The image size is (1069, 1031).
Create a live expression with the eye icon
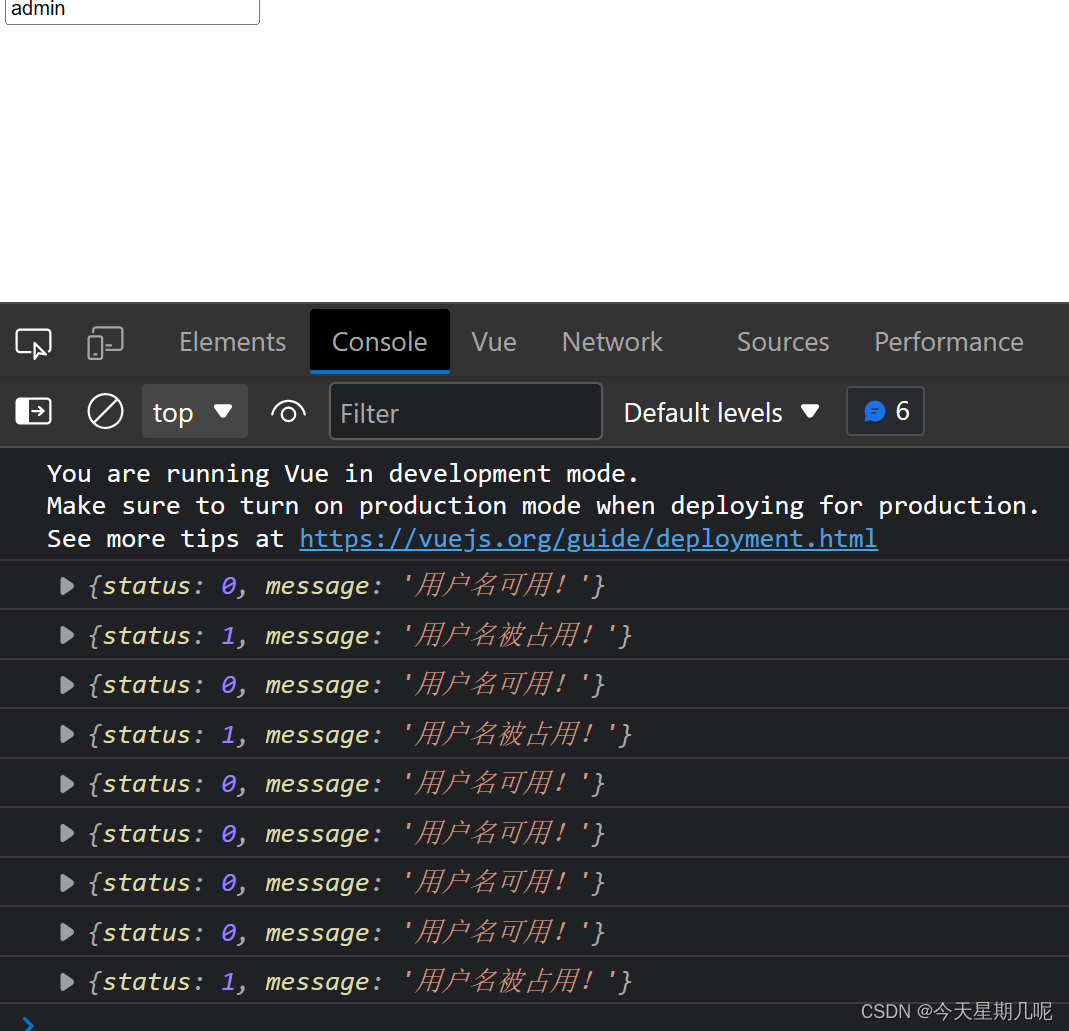pyautogui.click(x=288, y=411)
